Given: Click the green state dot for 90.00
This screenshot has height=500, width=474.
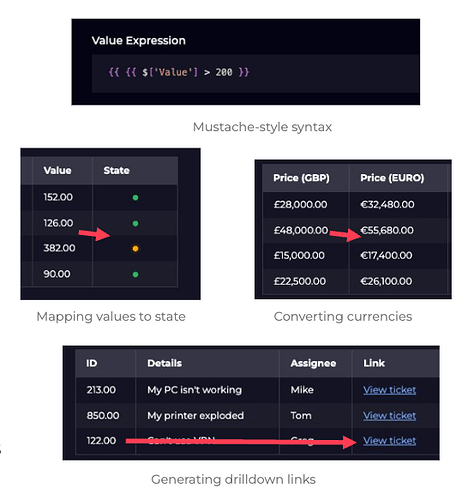Looking at the screenshot, I should (135, 275).
